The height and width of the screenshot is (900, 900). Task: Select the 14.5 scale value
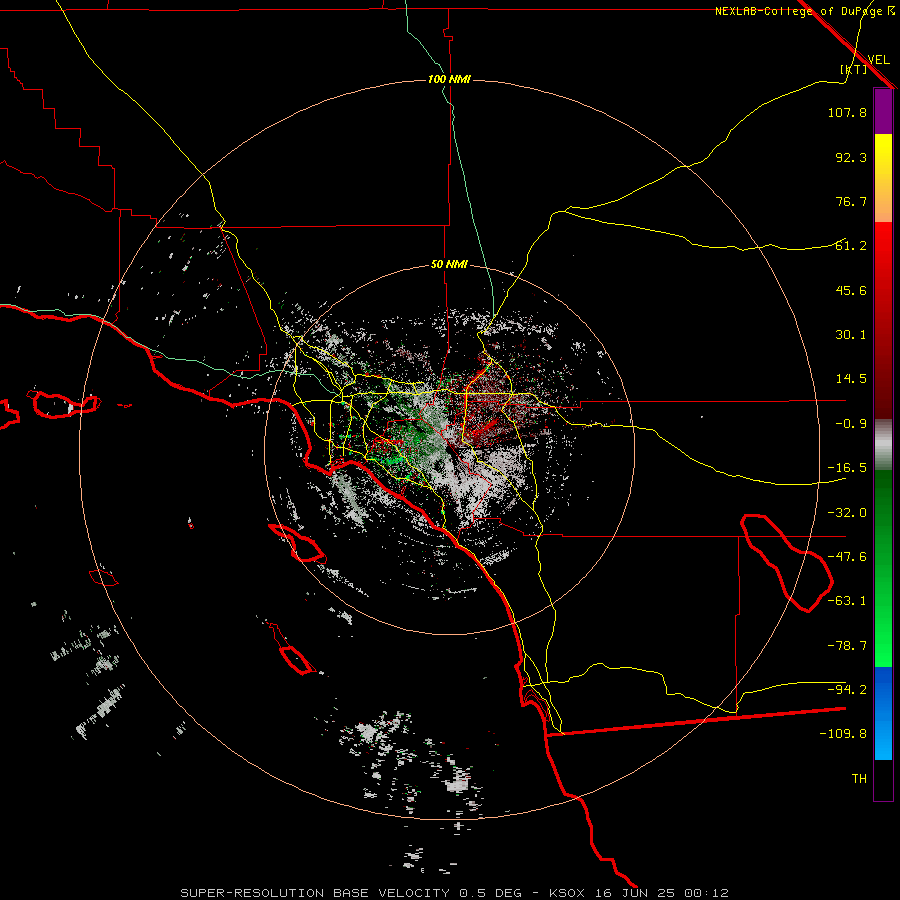pyautogui.click(x=851, y=379)
